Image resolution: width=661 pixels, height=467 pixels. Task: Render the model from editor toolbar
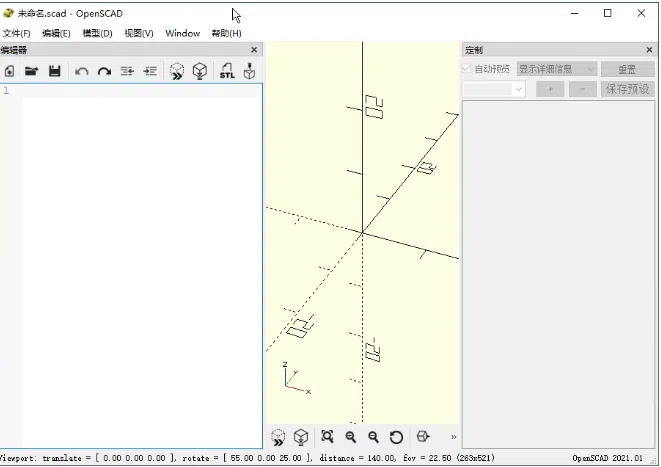tap(200, 71)
